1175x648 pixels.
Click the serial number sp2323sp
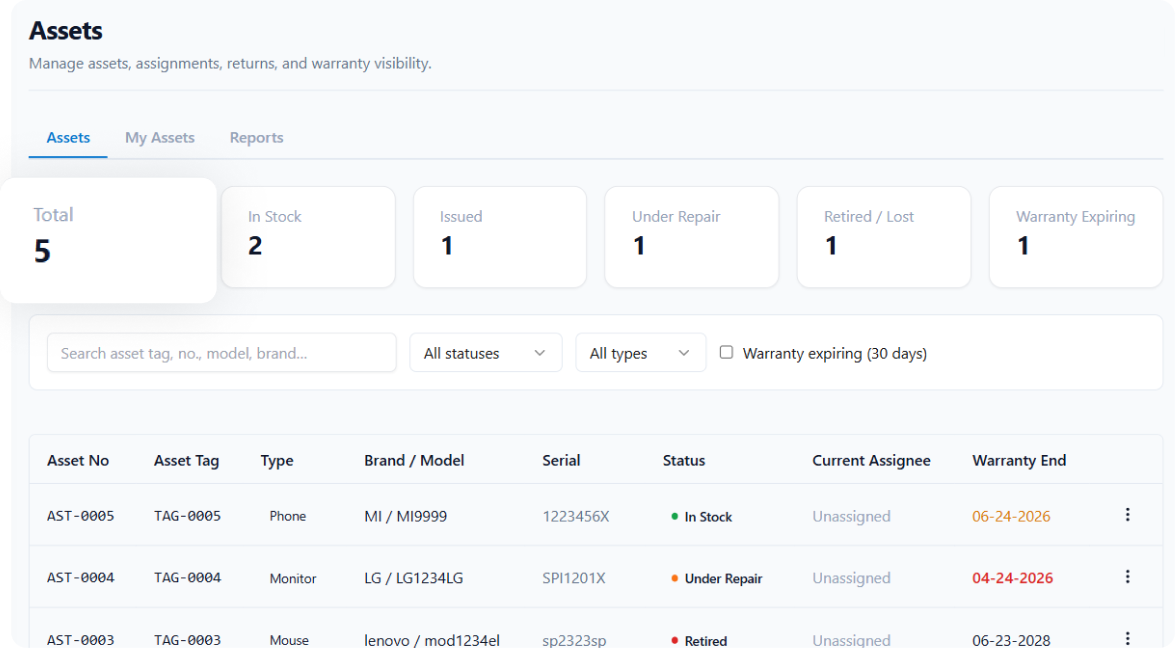point(574,640)
